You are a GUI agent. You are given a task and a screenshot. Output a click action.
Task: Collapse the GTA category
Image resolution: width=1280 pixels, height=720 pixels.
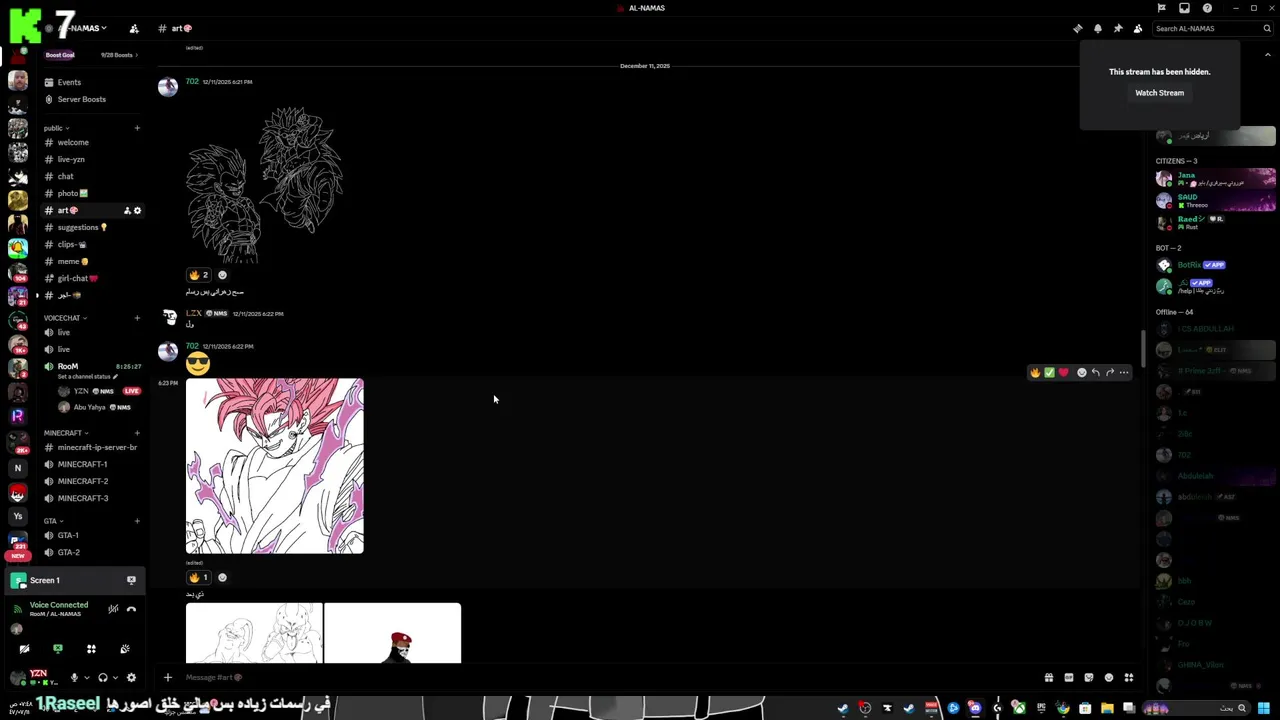pyautogui.click(x=53, y=521)
